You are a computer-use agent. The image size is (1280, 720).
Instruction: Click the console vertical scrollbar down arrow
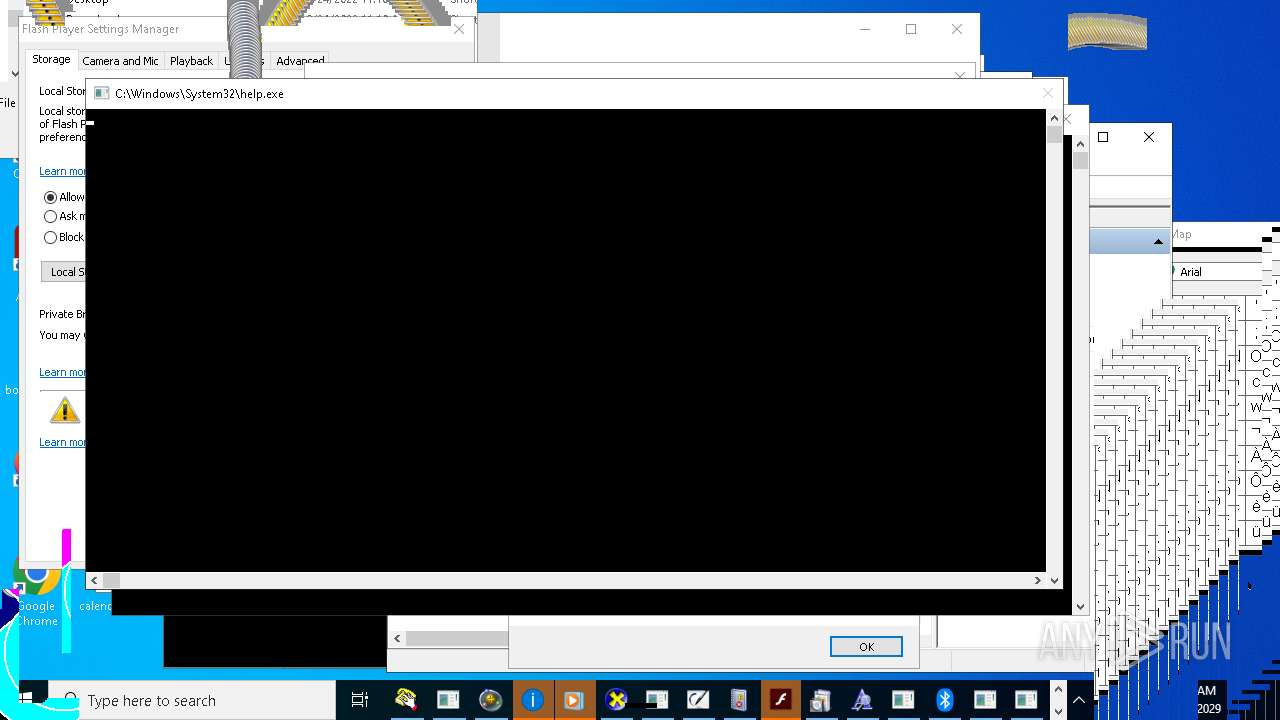pos(1054,580)
